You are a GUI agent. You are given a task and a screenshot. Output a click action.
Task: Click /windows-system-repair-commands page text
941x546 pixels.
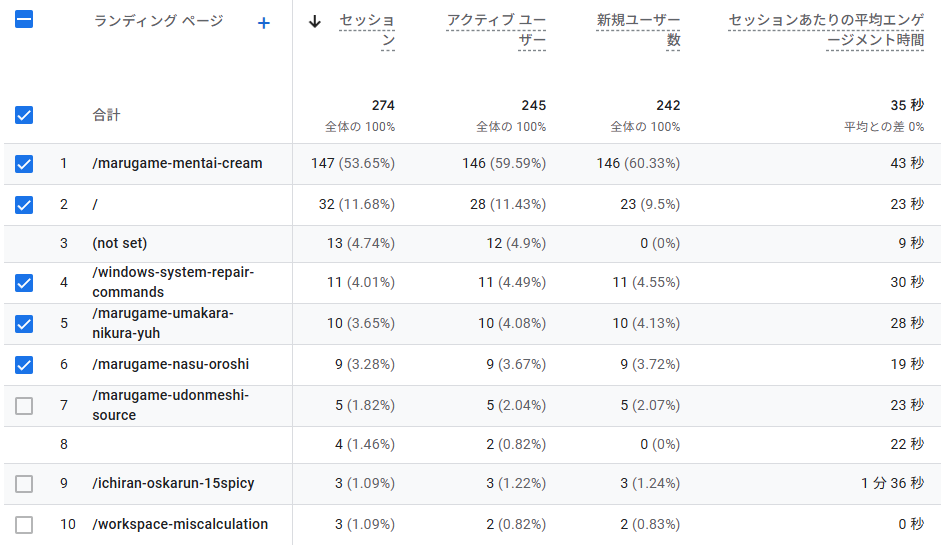click(173, 282)
